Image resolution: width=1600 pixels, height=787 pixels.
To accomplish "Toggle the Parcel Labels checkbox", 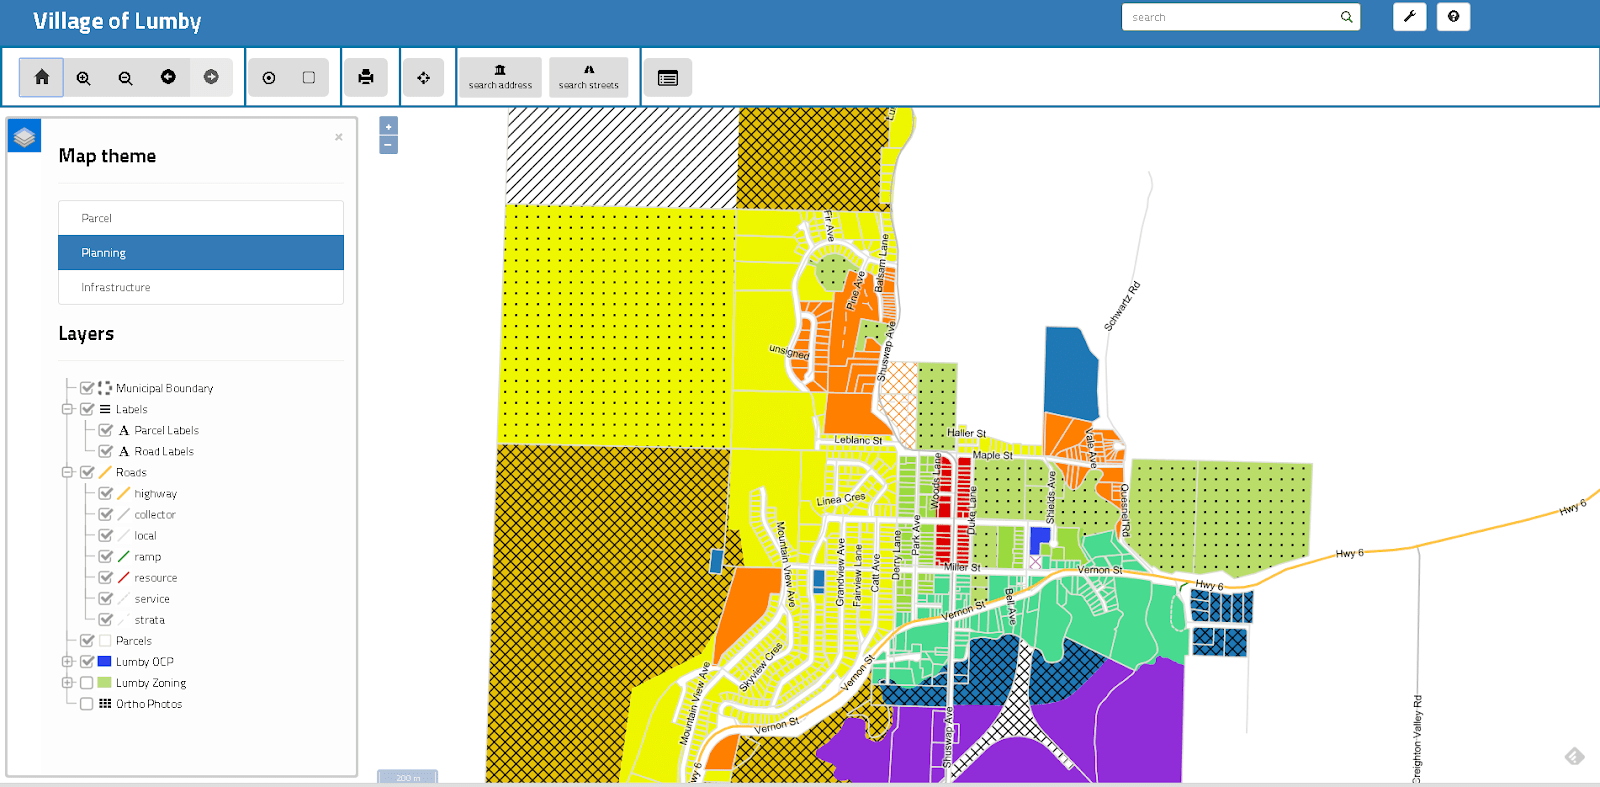I will click(x=106, y=430).
